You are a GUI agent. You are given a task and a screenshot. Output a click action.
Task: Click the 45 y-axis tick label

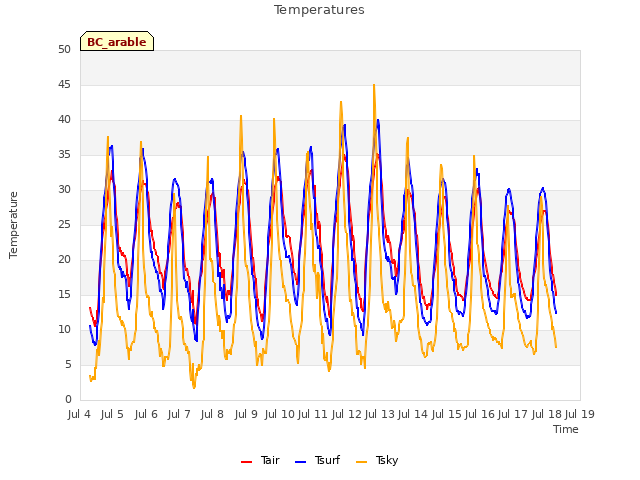(64, 84)
